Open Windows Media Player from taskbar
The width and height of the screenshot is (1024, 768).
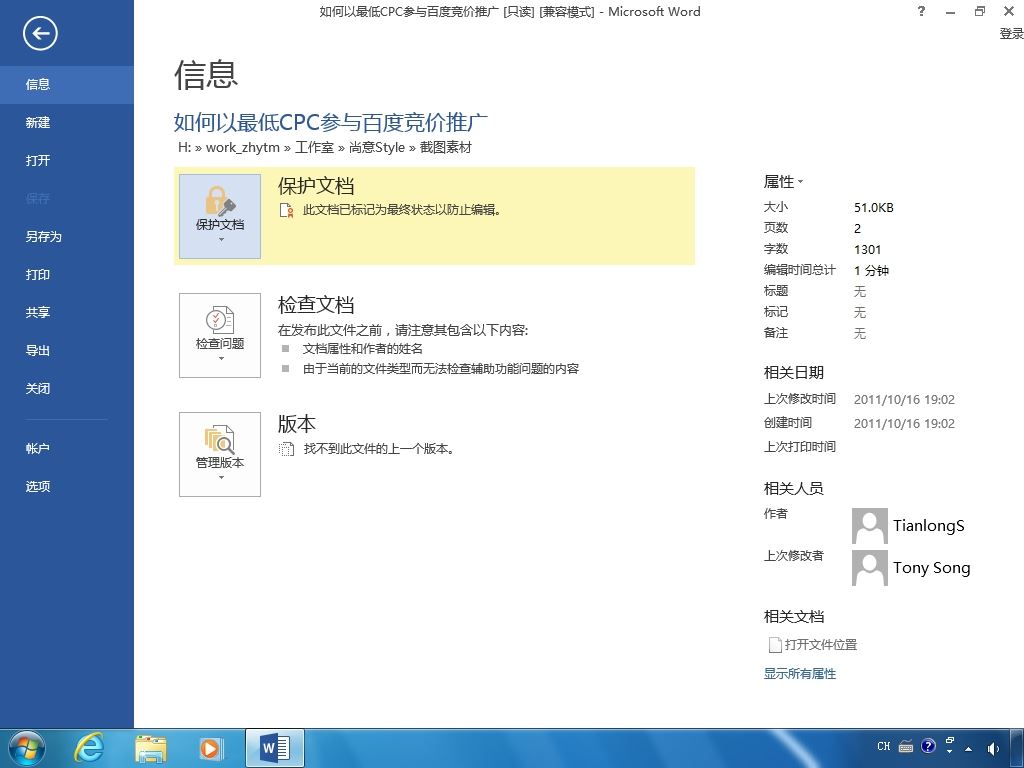click(x=210, y=748)
